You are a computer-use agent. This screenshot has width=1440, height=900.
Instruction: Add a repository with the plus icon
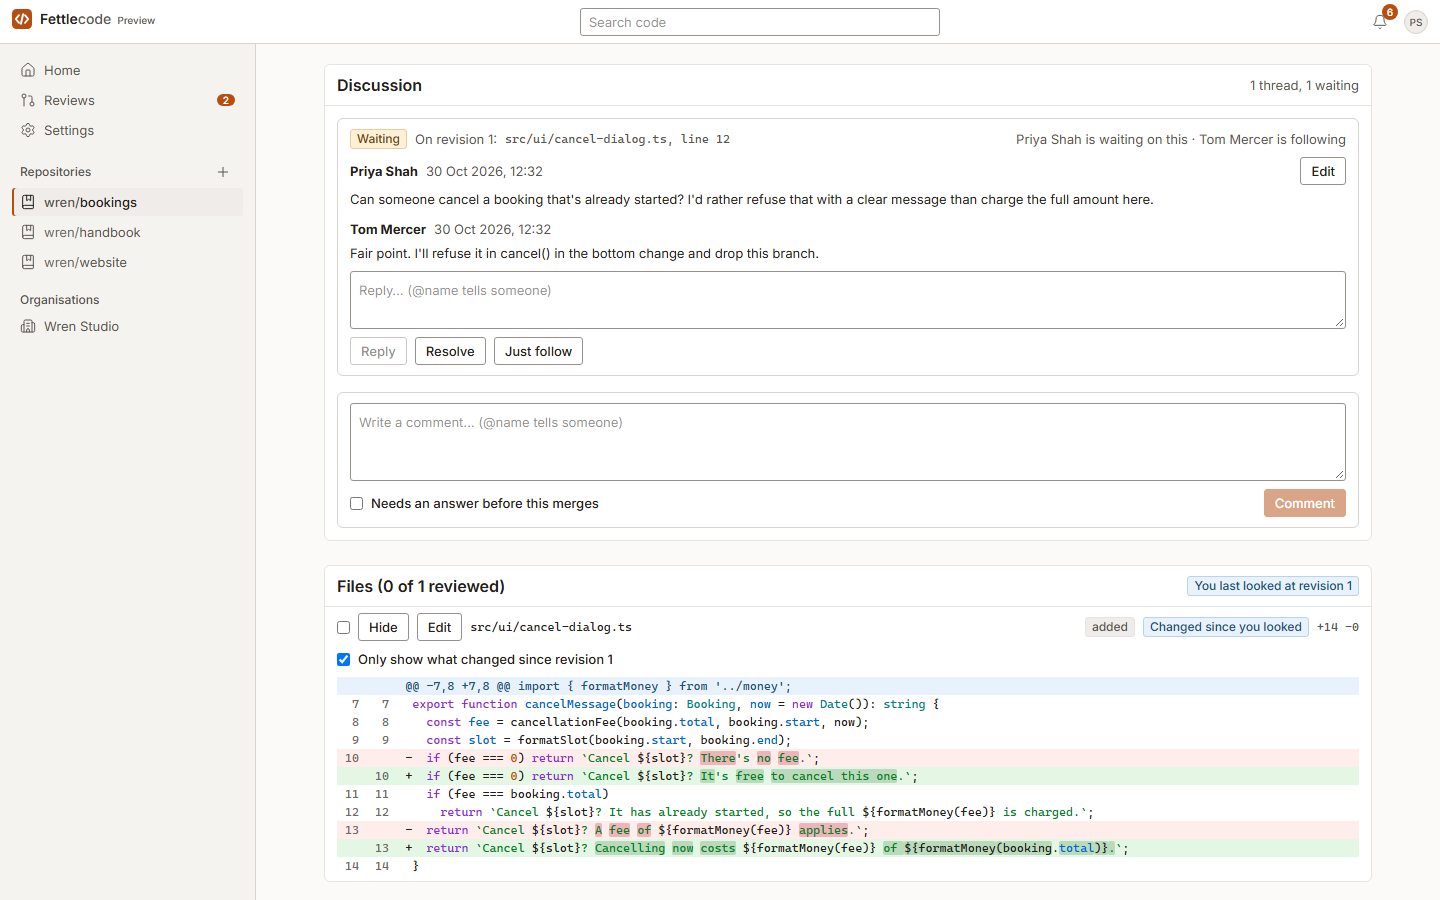pos(223,172)
